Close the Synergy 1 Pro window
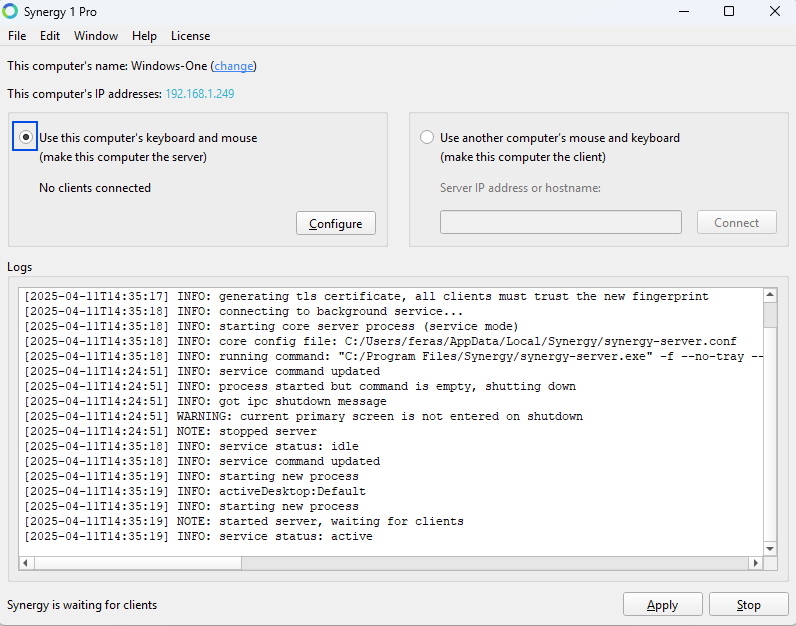Screen dimensions: 796x626 click(x=774, y=12)
